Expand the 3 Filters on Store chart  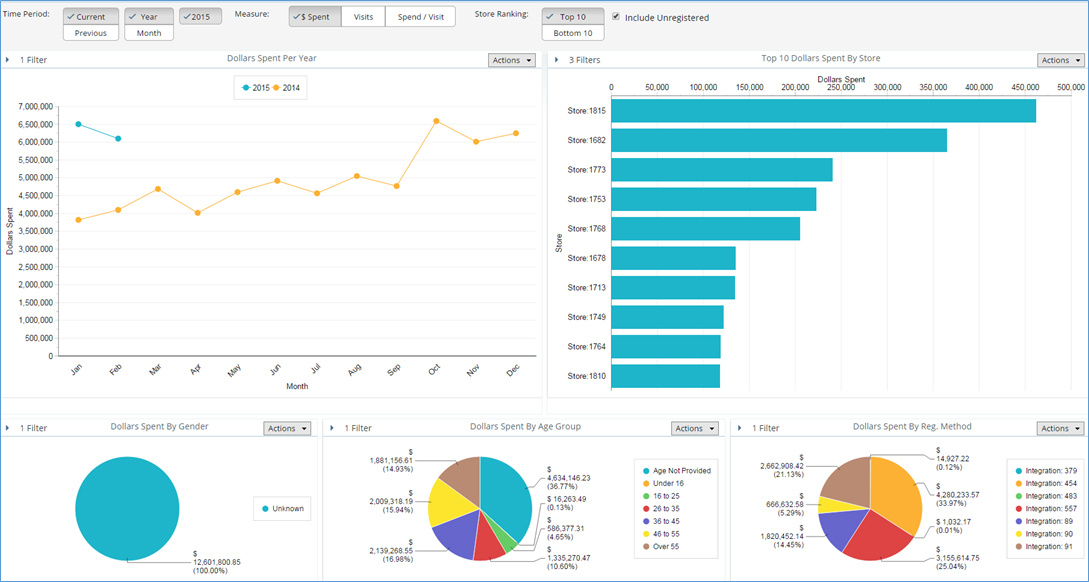tap(557, 60)
